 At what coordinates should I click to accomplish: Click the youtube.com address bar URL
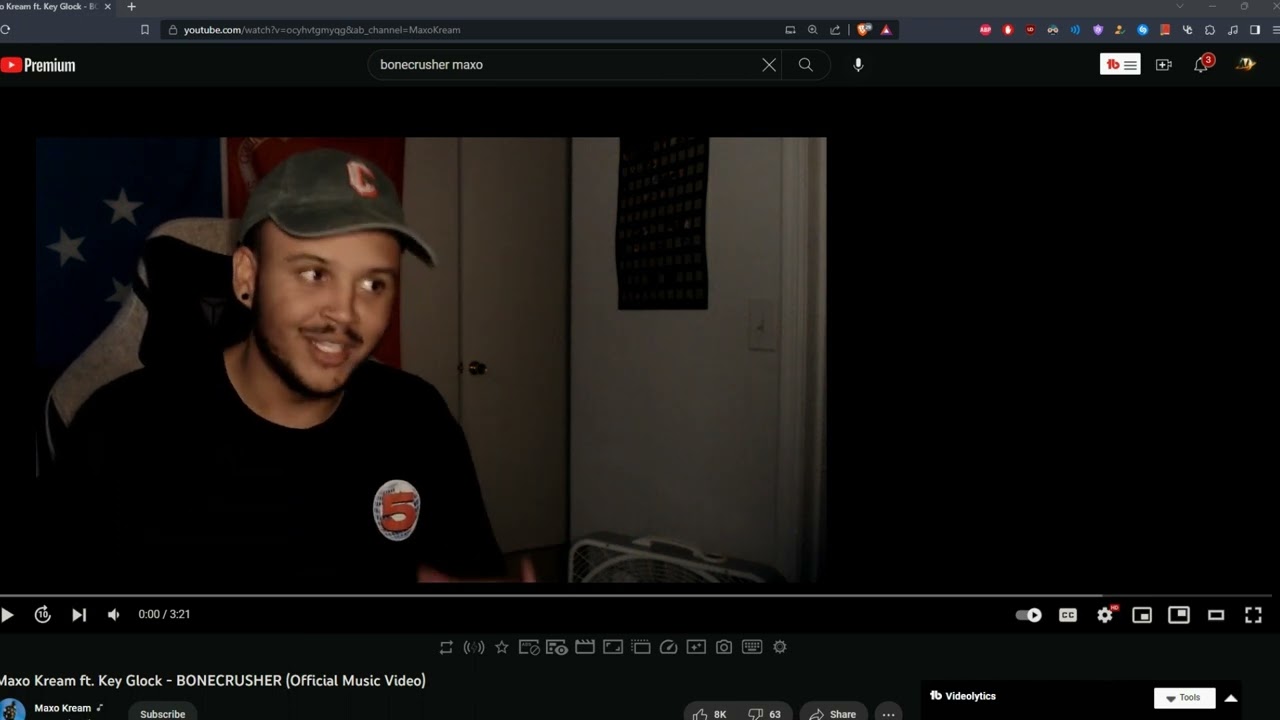pyautogui.click(x=322, y=30)
